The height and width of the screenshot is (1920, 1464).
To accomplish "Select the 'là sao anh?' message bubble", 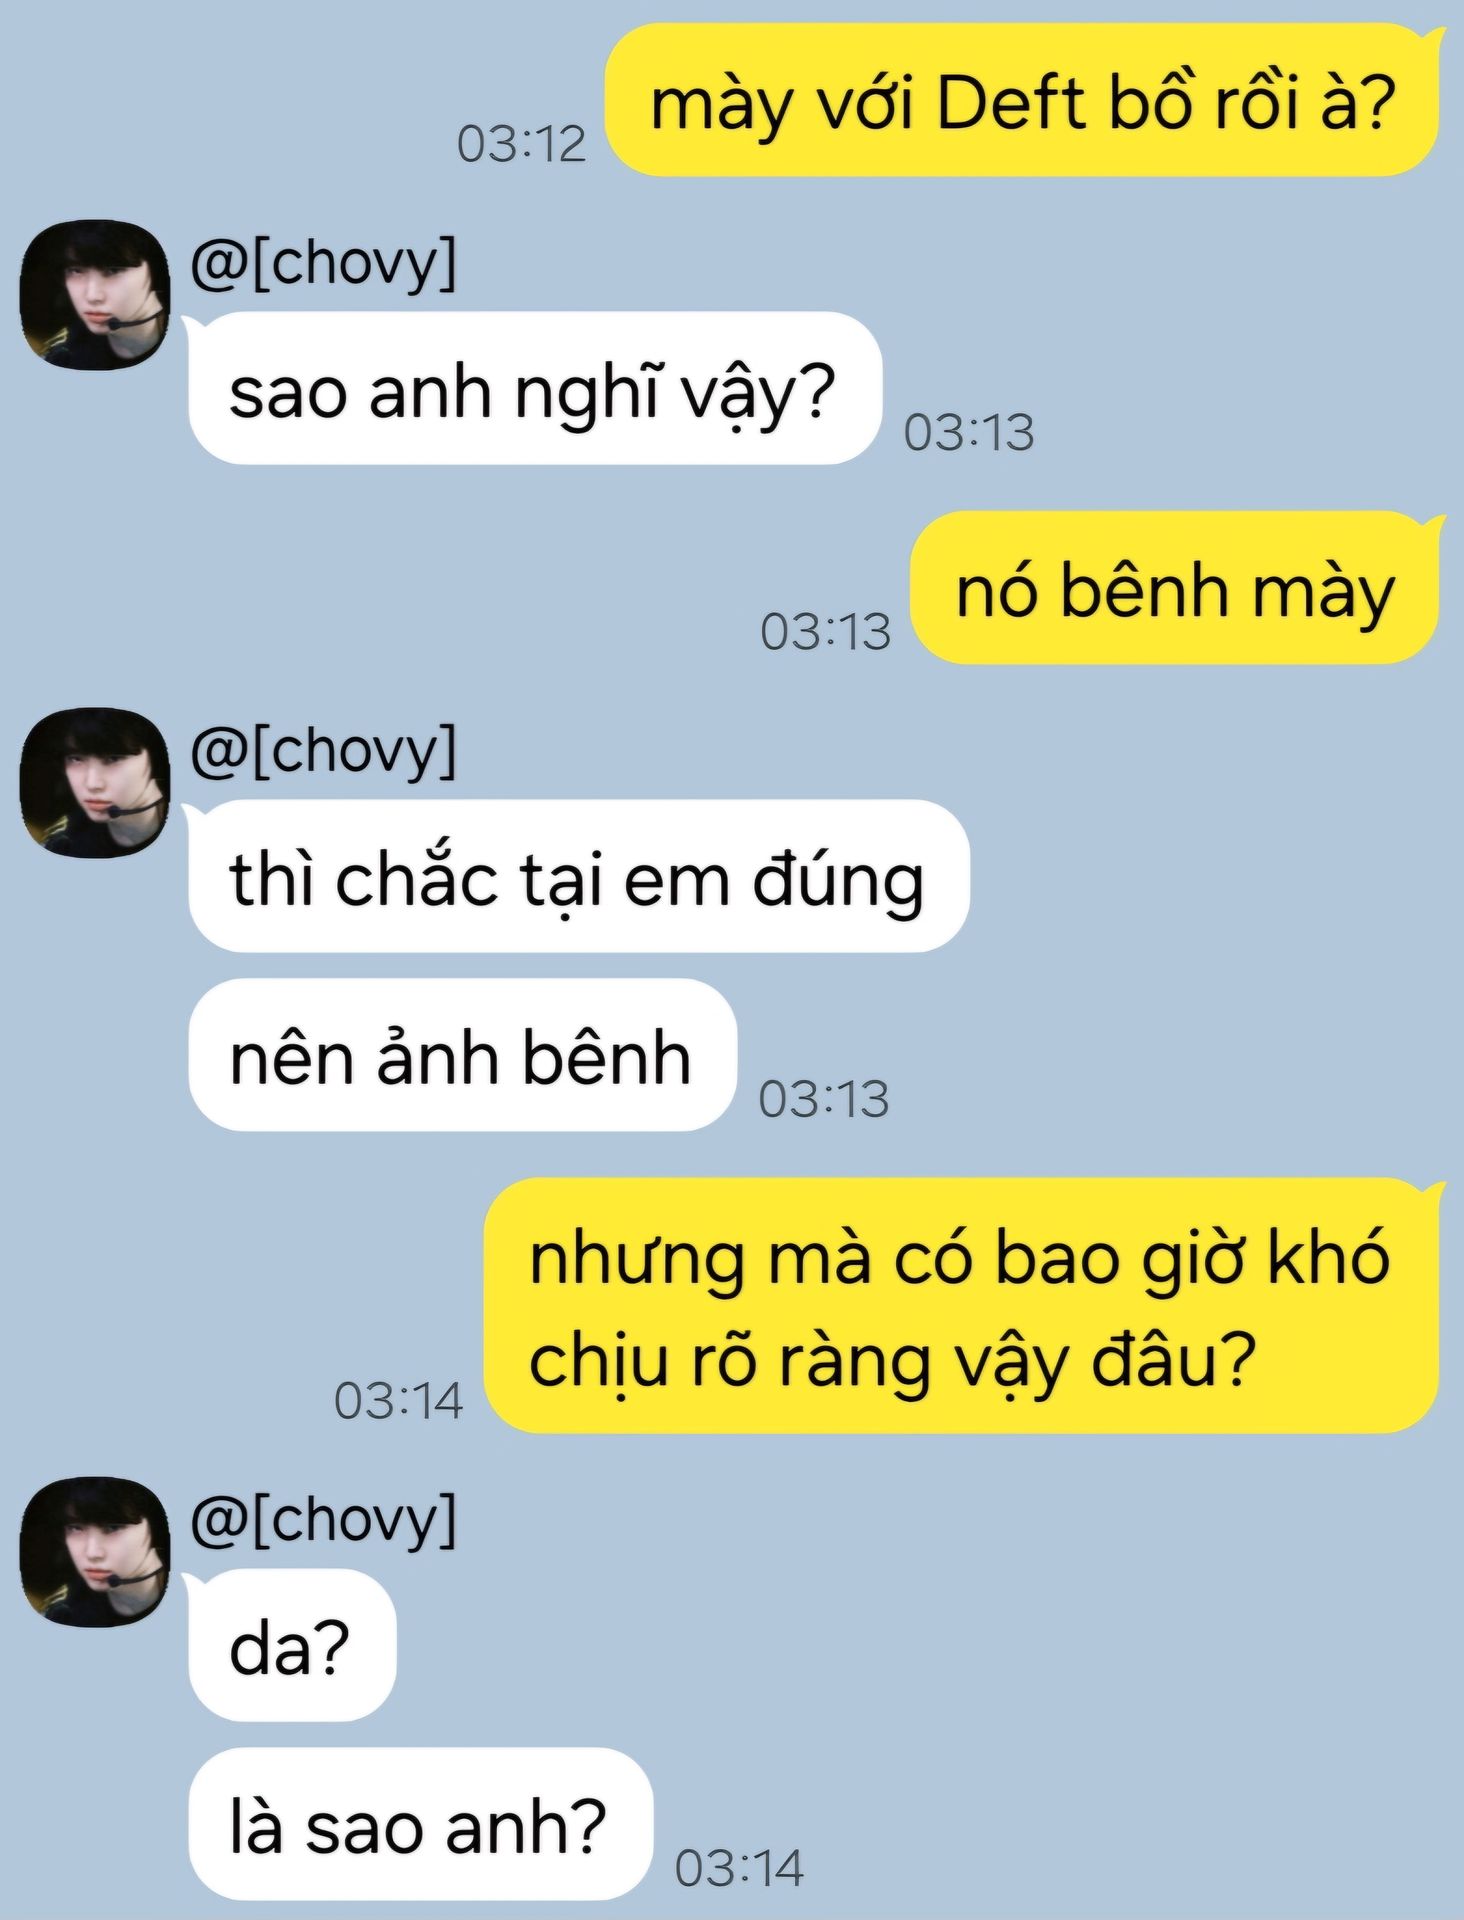I will point(420,1824).
